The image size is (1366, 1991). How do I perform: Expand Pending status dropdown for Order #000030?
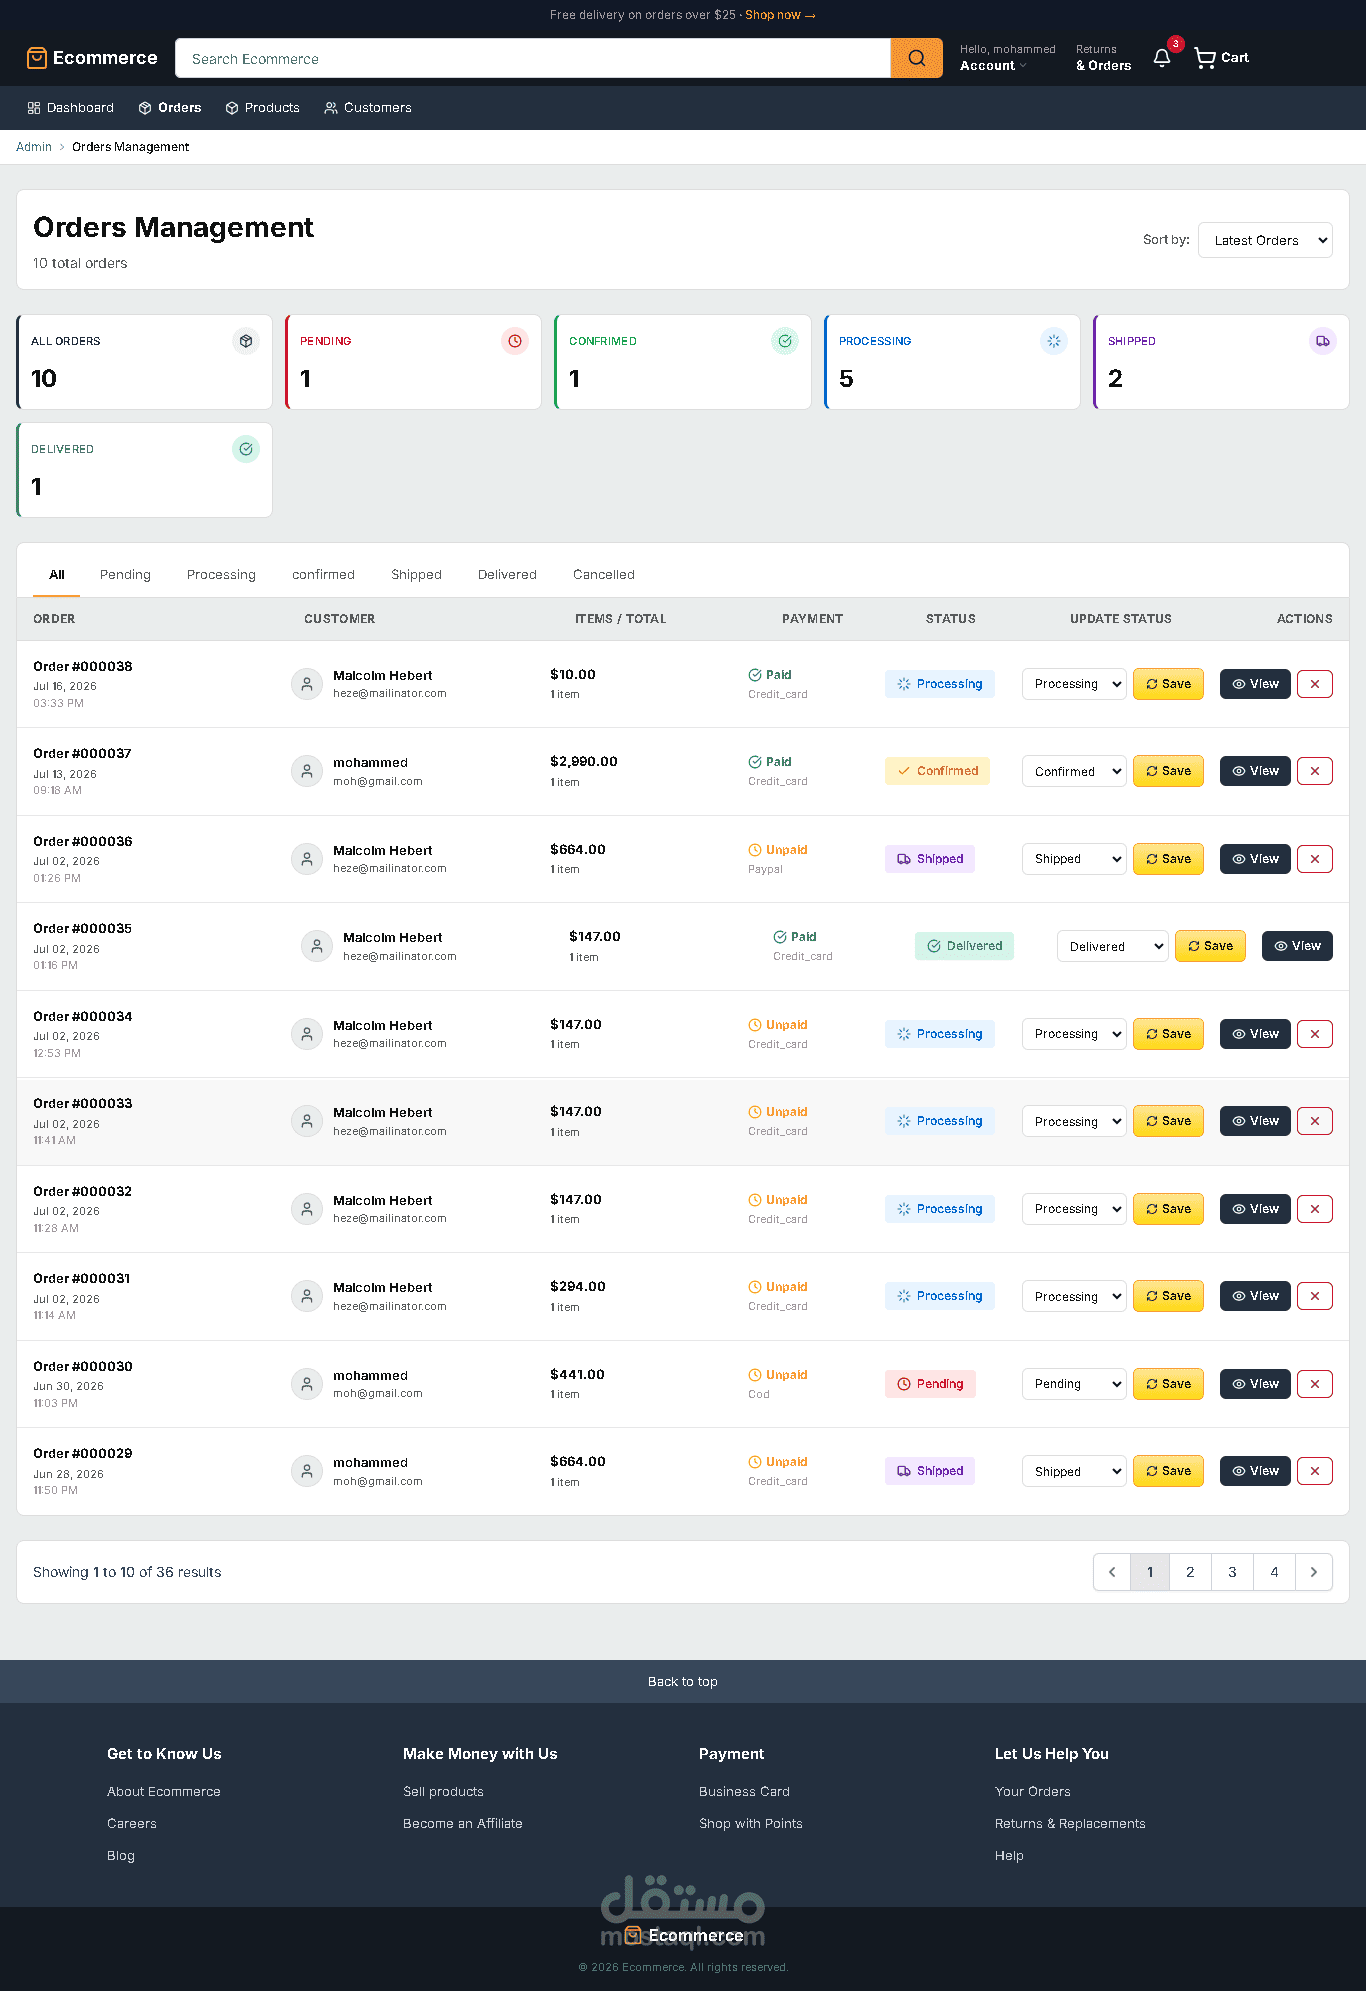(x=1074, y=1384)
